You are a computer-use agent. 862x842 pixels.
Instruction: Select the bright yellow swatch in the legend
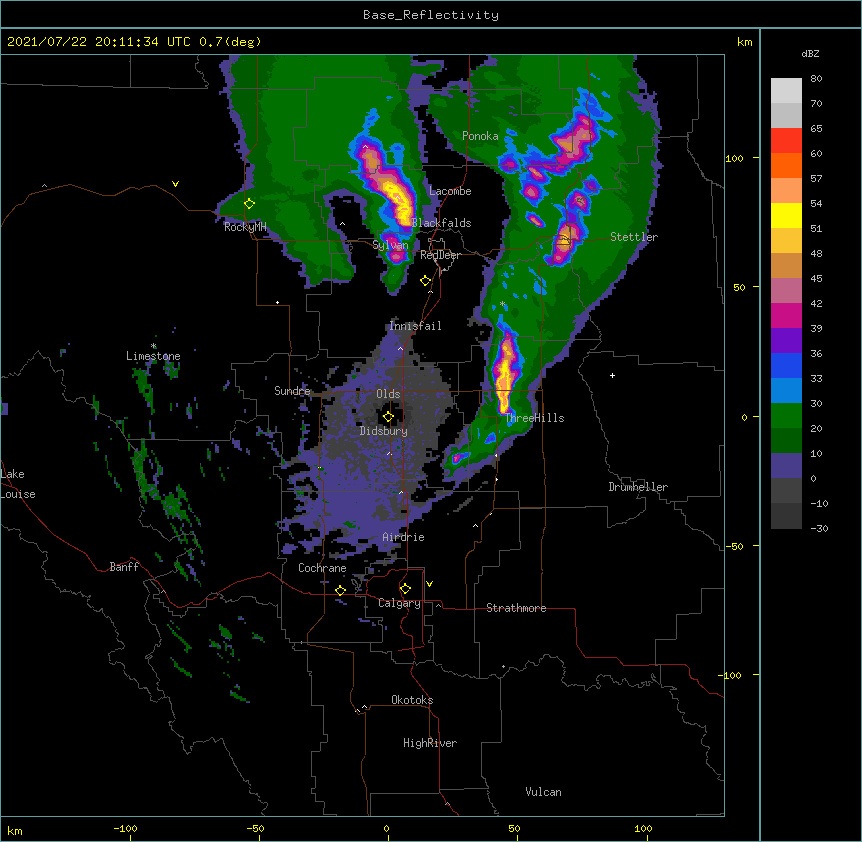786,215
